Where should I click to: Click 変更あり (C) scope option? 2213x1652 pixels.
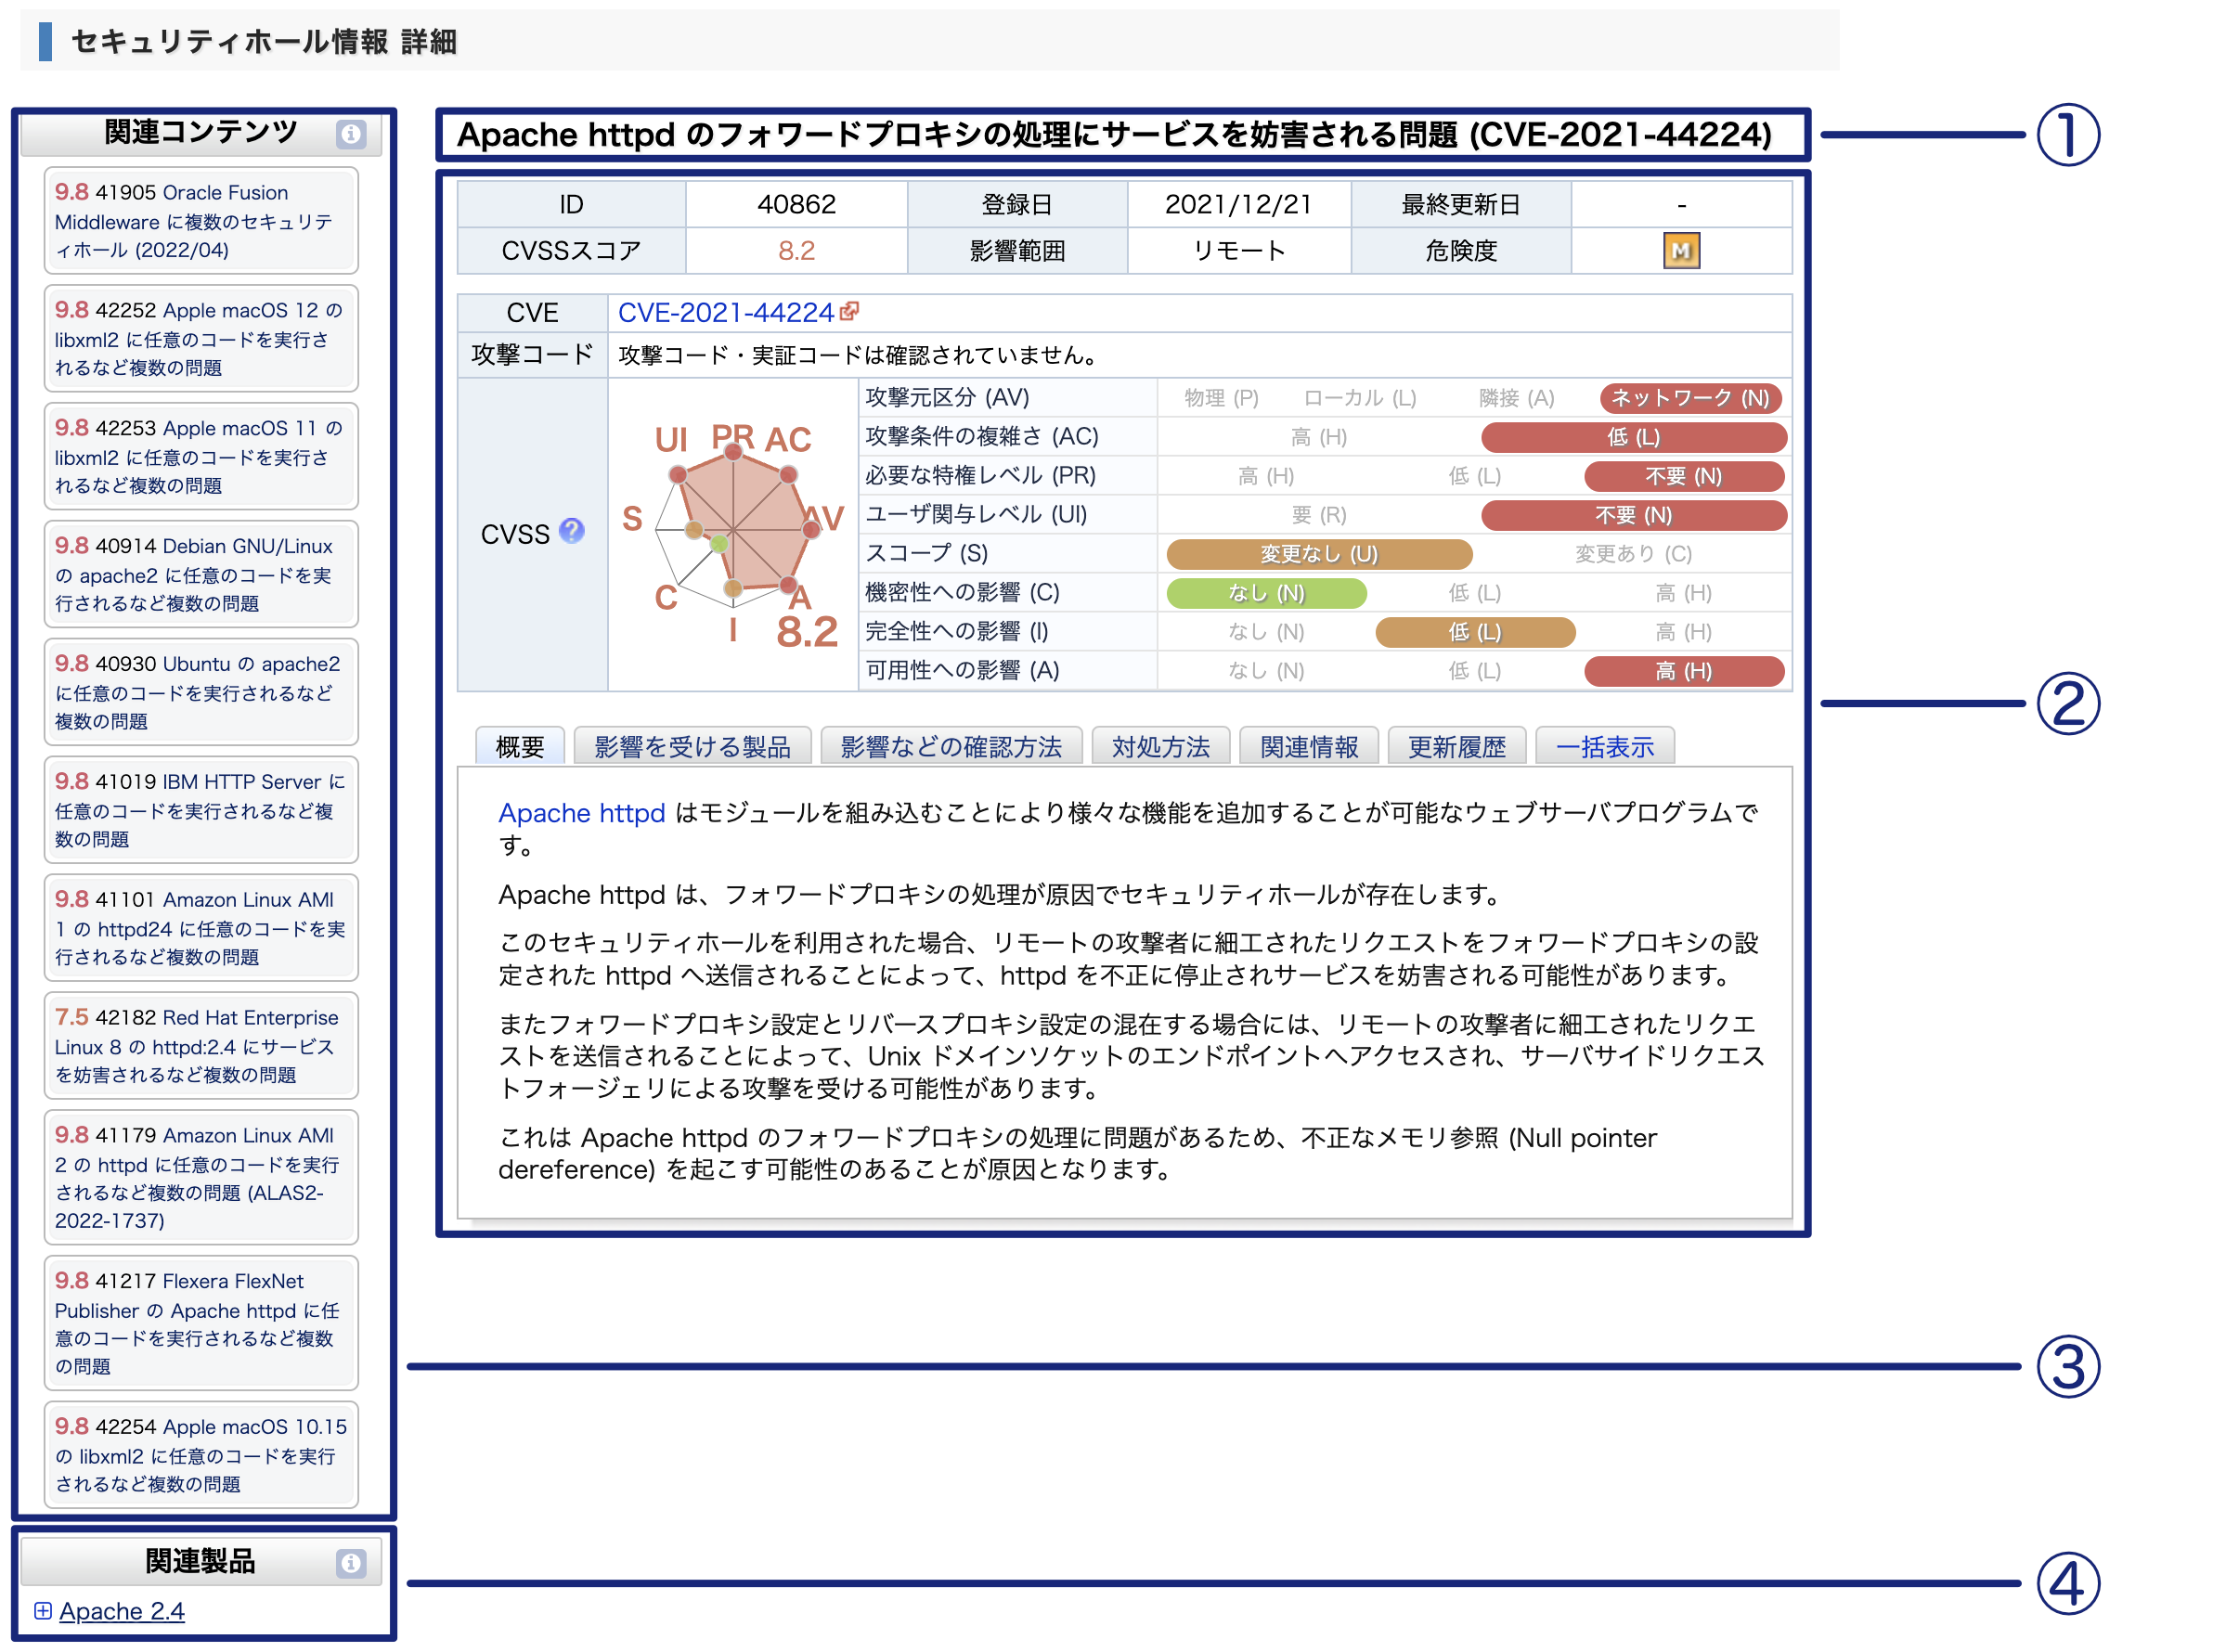coord(1633,553)
